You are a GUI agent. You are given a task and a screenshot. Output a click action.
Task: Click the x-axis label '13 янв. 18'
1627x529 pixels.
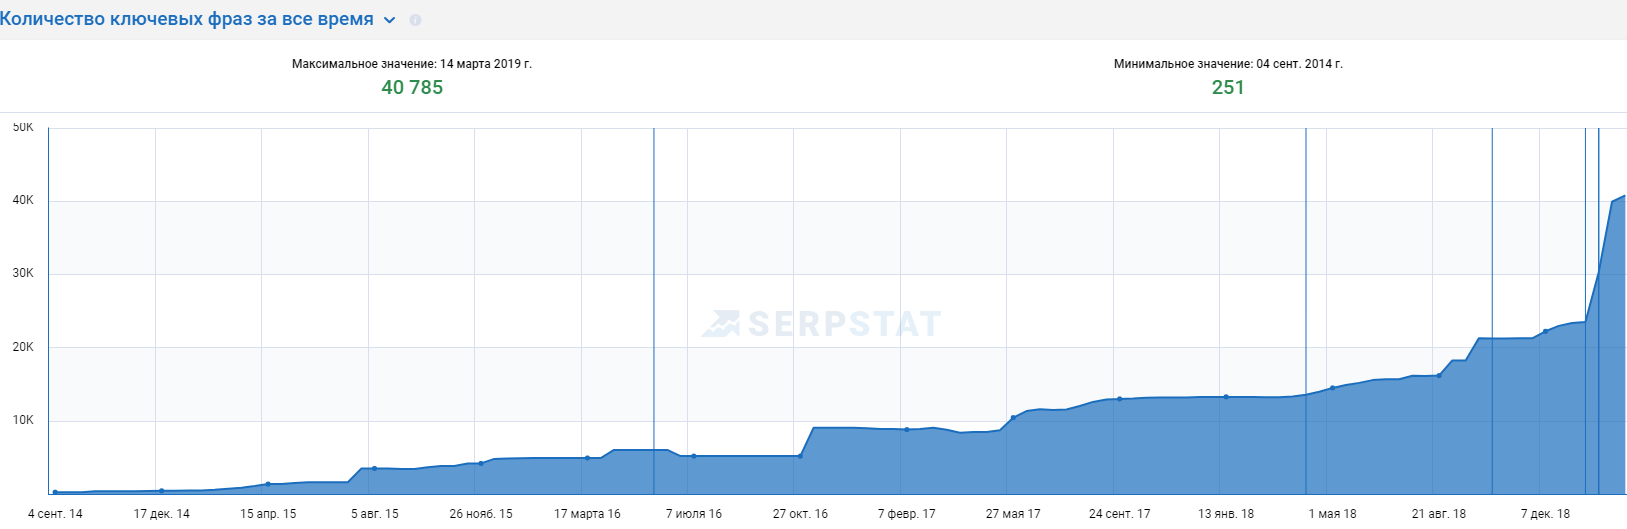click(x=1226, y=514)
